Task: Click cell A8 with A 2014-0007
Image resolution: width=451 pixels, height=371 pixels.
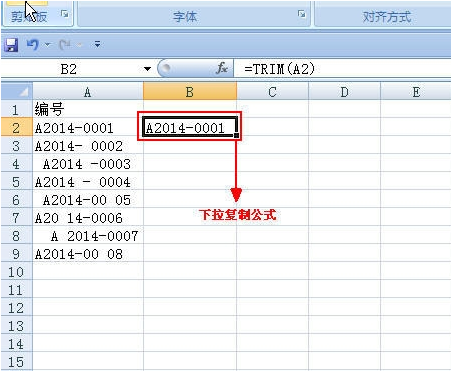Action: [x=88, y=235]
